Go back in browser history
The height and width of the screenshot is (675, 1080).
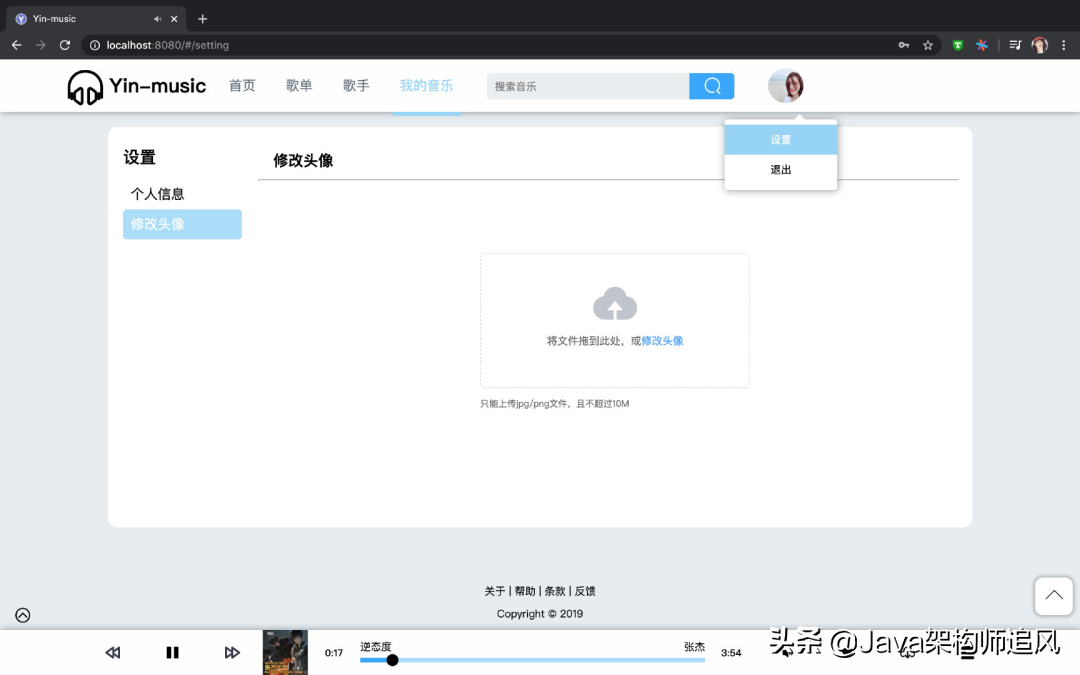(17, 45)
